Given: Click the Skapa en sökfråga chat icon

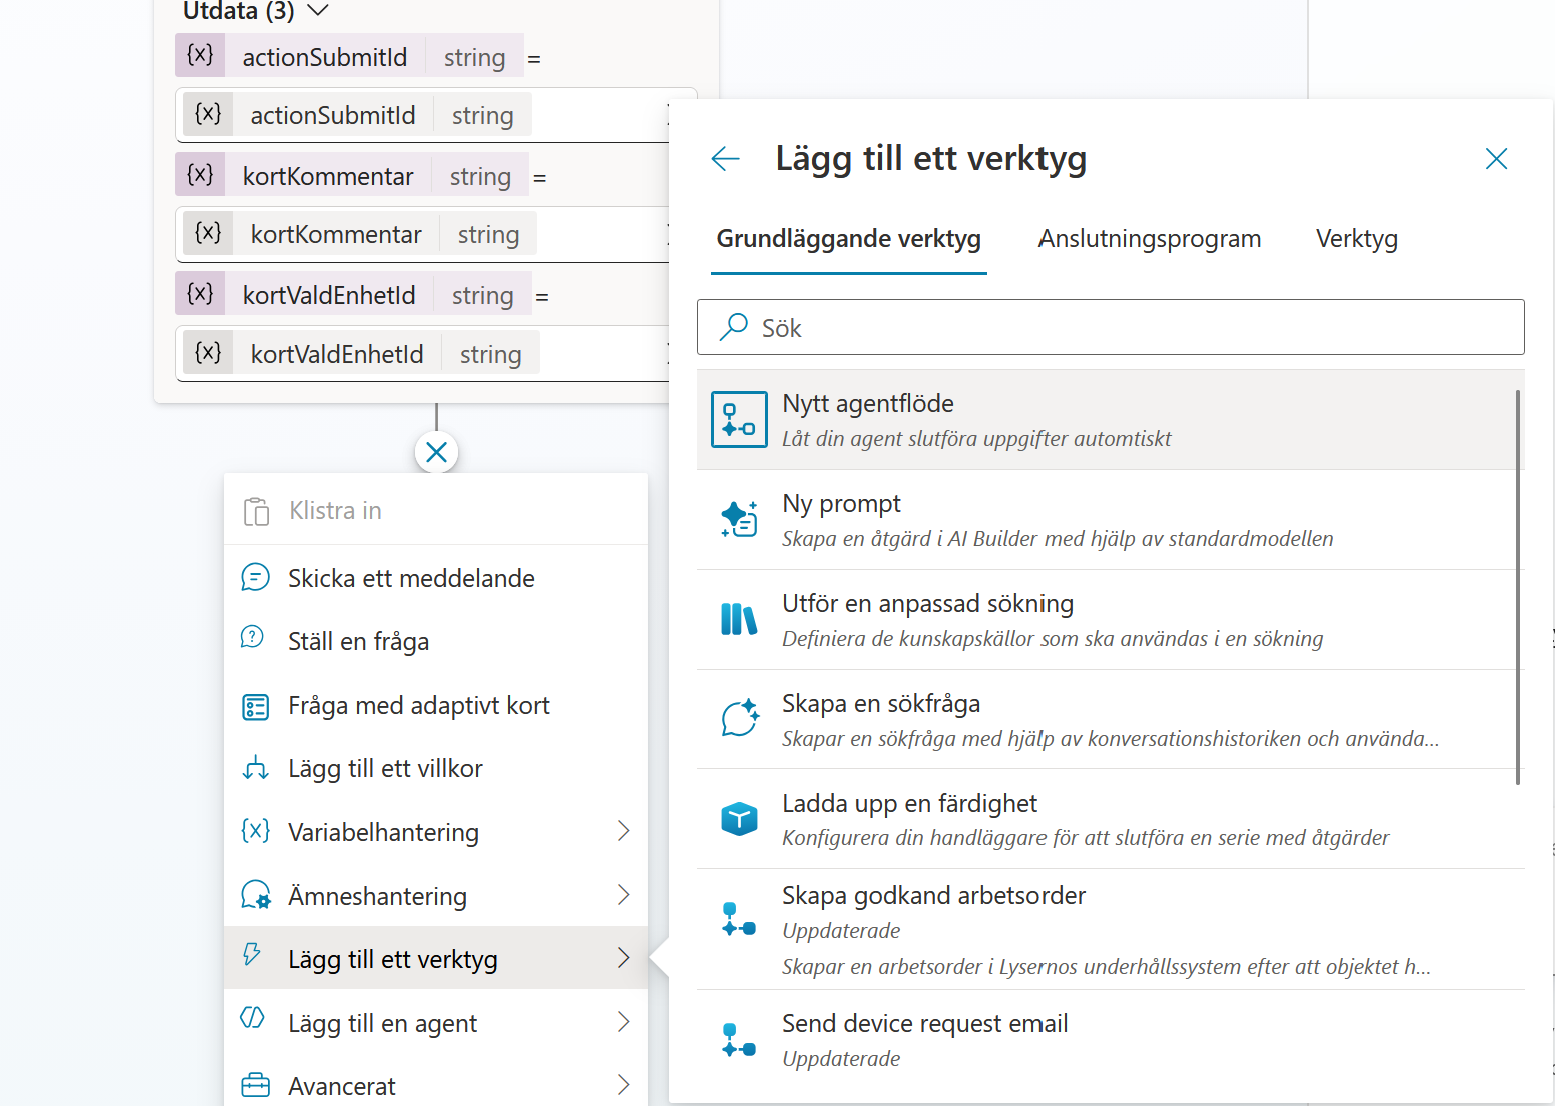Looking at the screenshot, I should click(x=739, y=718).
